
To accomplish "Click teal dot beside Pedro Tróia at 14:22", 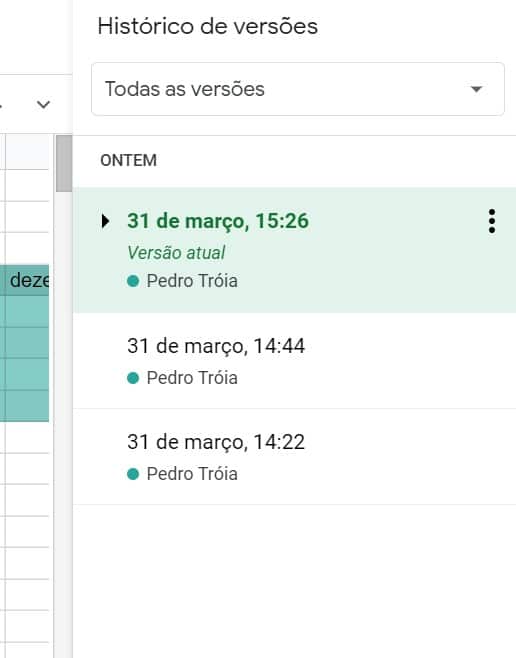I will tap(133, 474).
